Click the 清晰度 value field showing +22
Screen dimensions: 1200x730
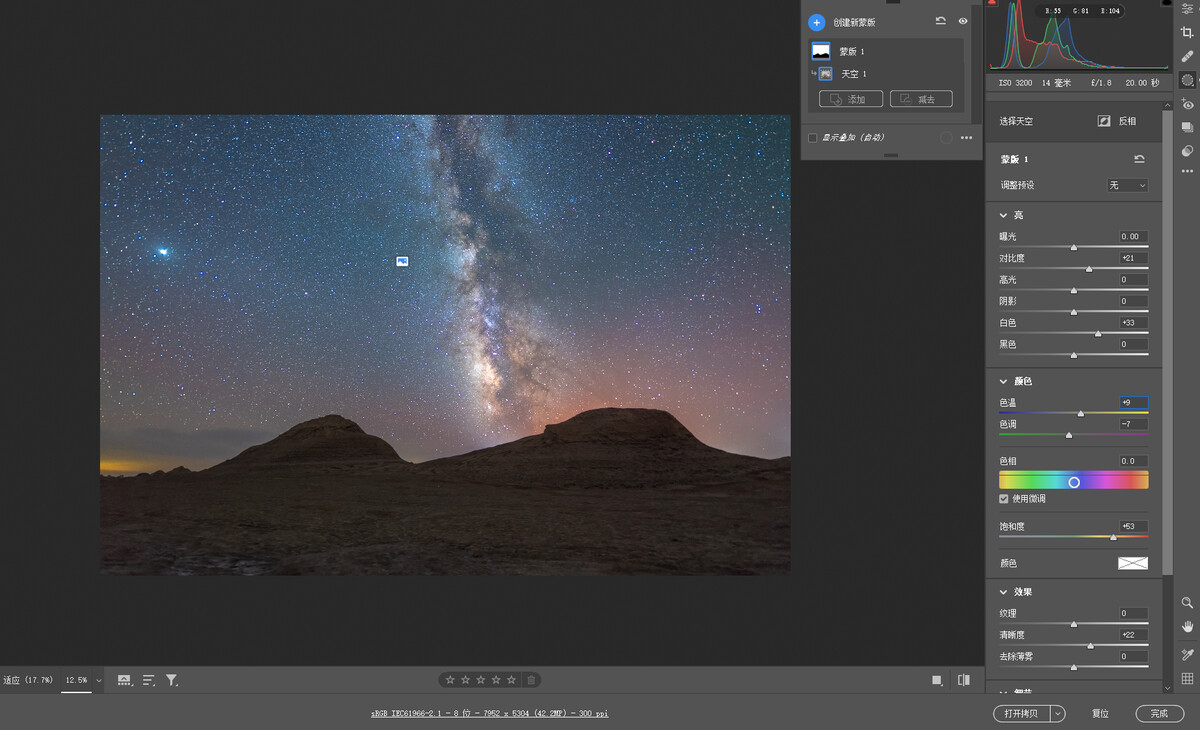coord(1134,635)
